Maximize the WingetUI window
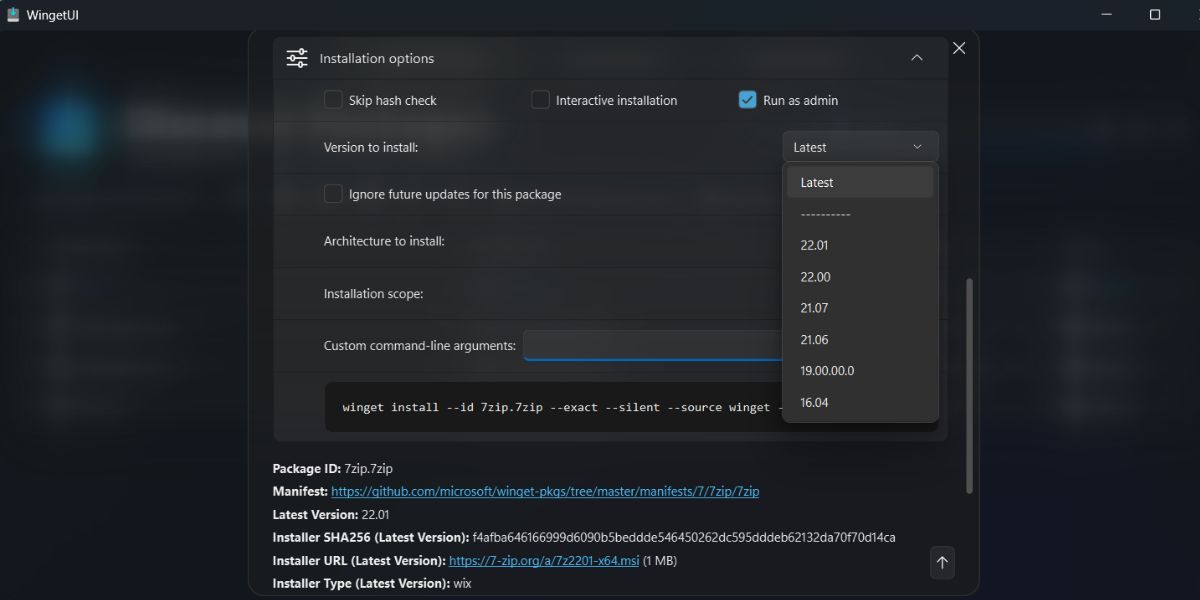 (1154, 15)
